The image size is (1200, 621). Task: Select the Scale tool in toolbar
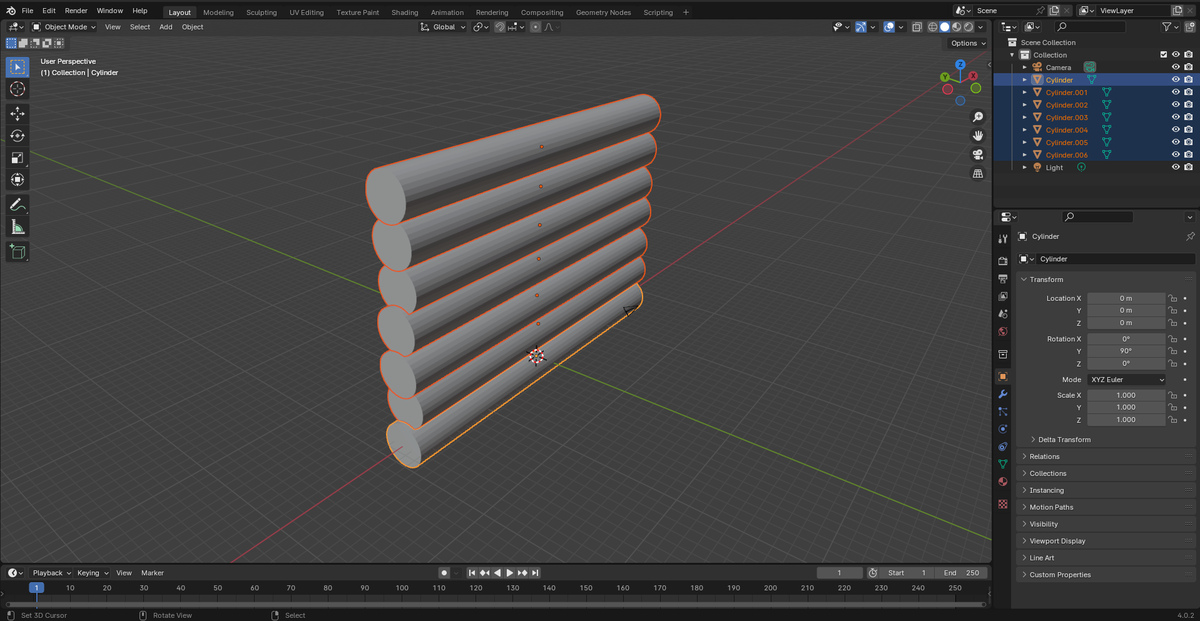point(17,158)
